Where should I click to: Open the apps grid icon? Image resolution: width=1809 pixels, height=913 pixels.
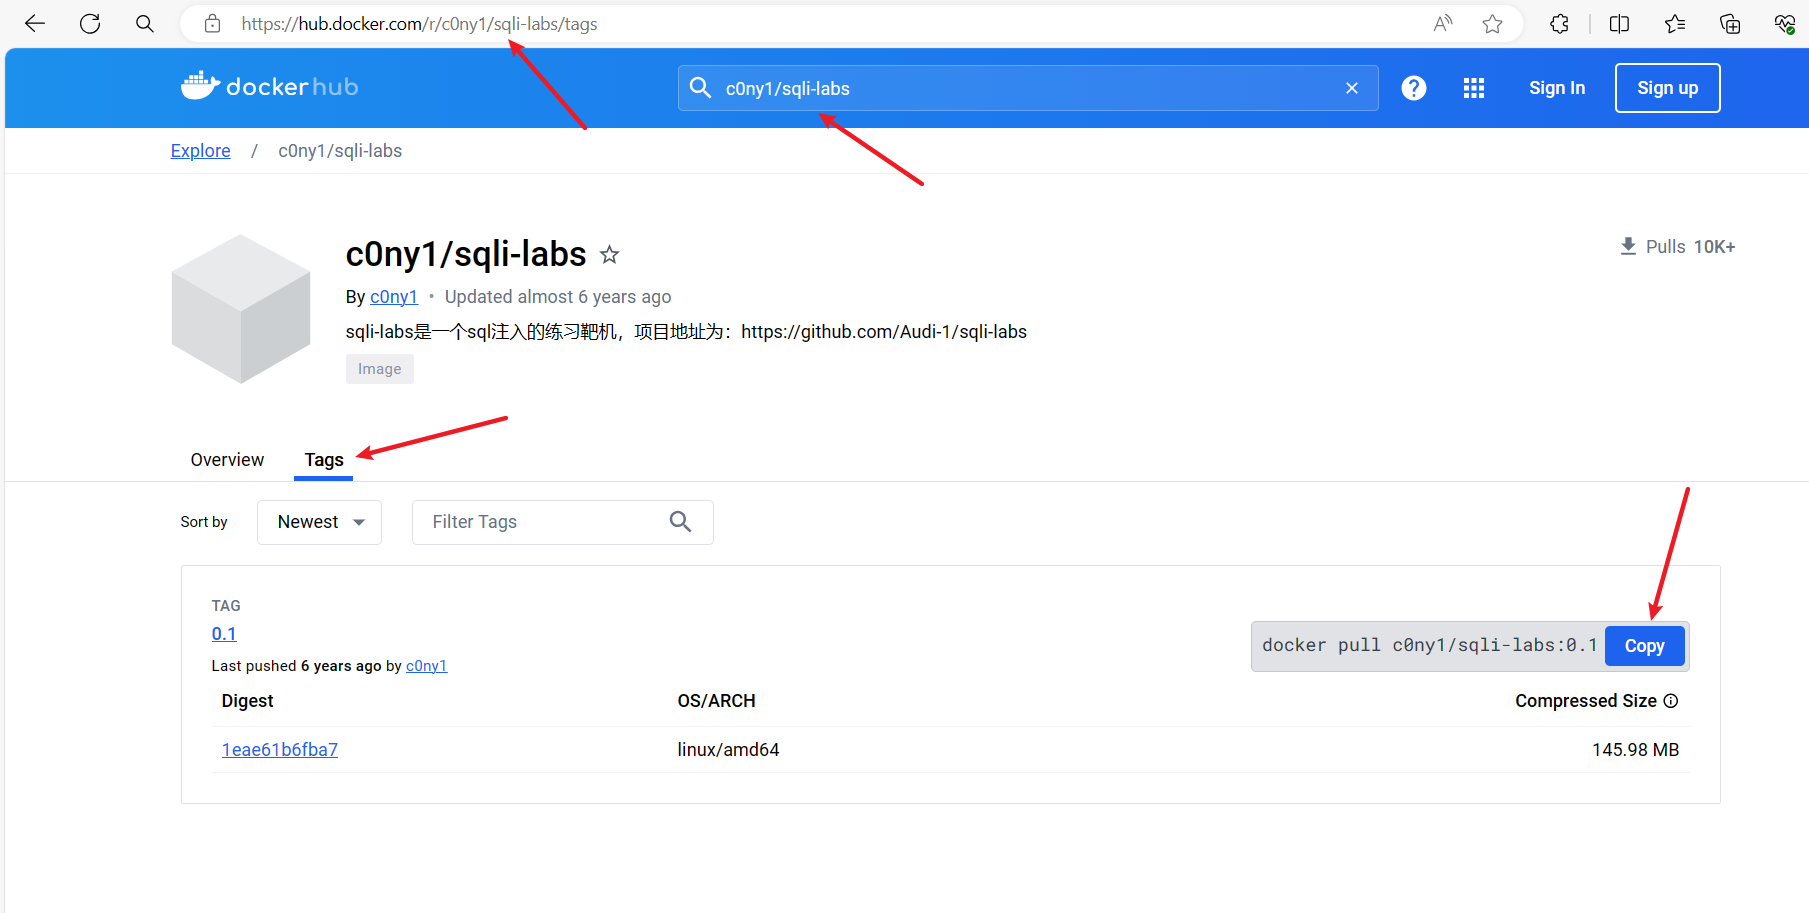(x=1474, y=88)
